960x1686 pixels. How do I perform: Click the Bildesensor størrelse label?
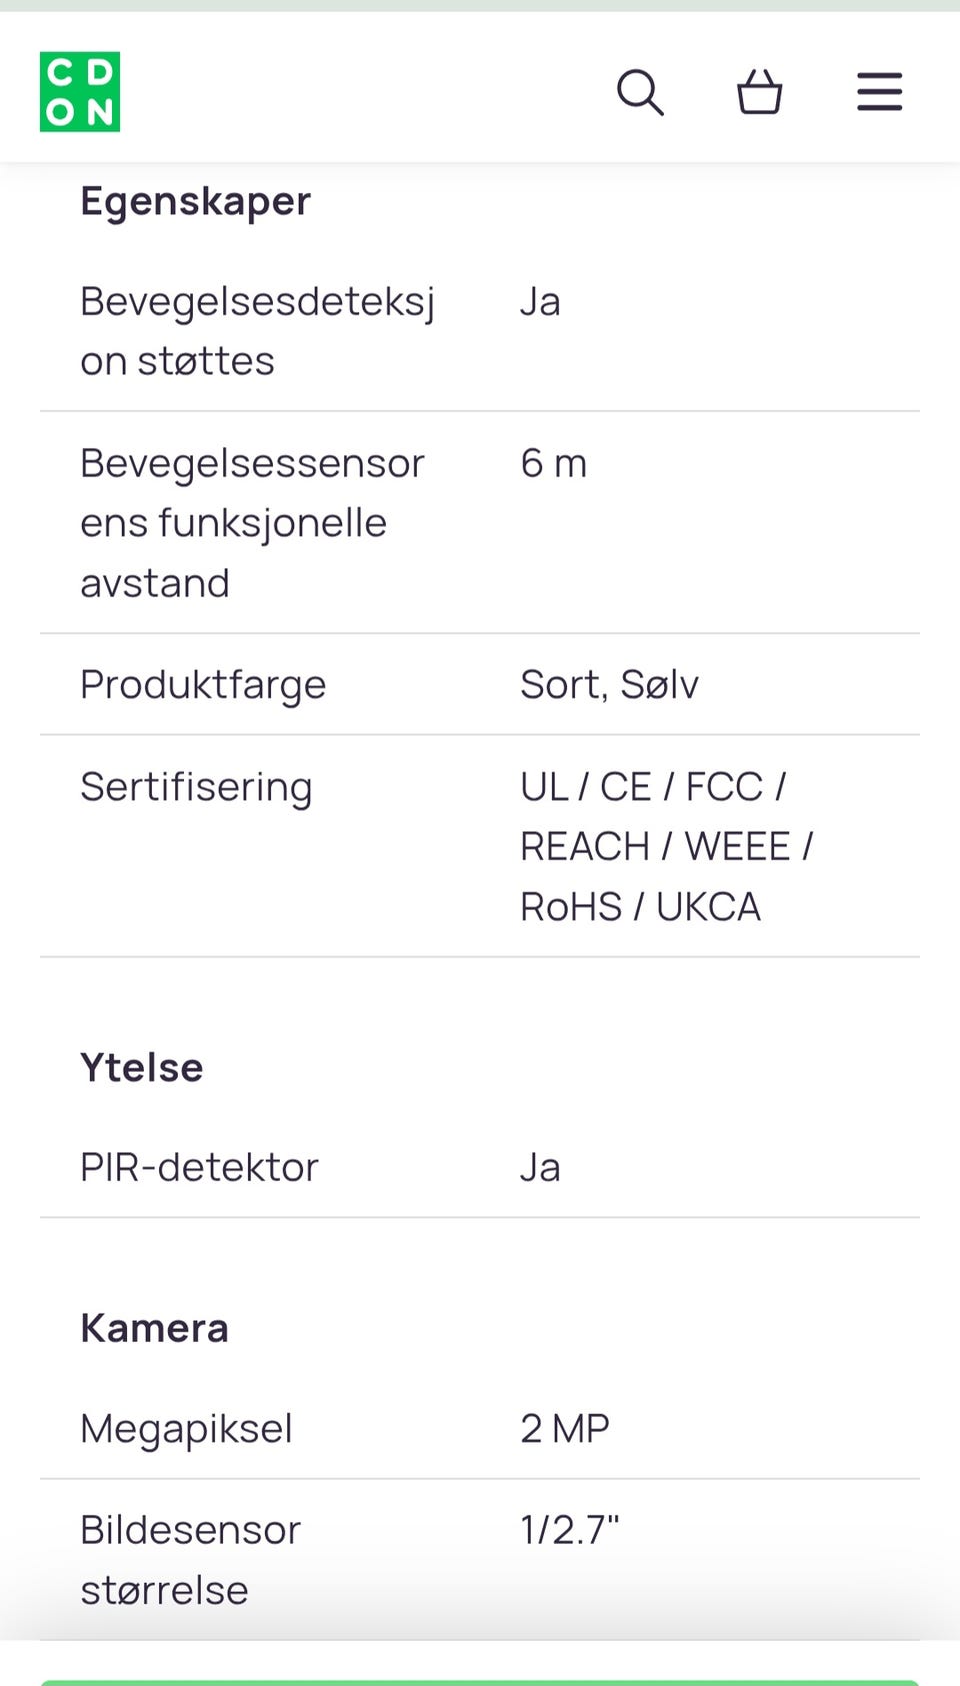(190, 1559)
